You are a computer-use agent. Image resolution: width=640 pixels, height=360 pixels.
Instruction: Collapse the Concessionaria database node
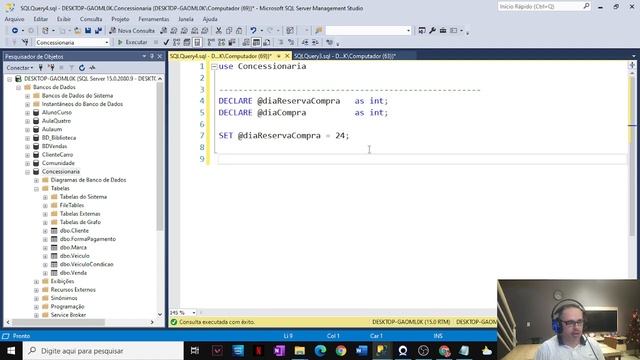coord(27,172)
